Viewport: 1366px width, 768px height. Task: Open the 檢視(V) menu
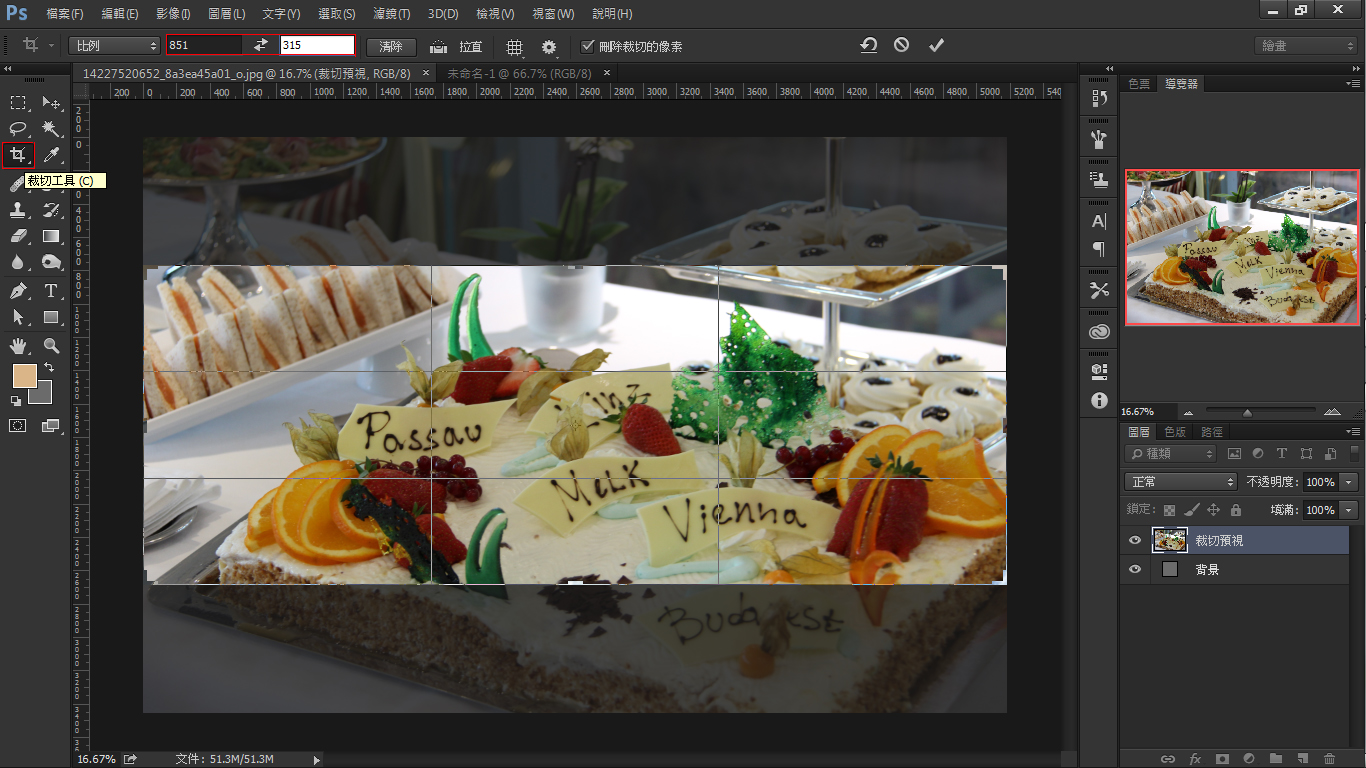tap(495, 14)
